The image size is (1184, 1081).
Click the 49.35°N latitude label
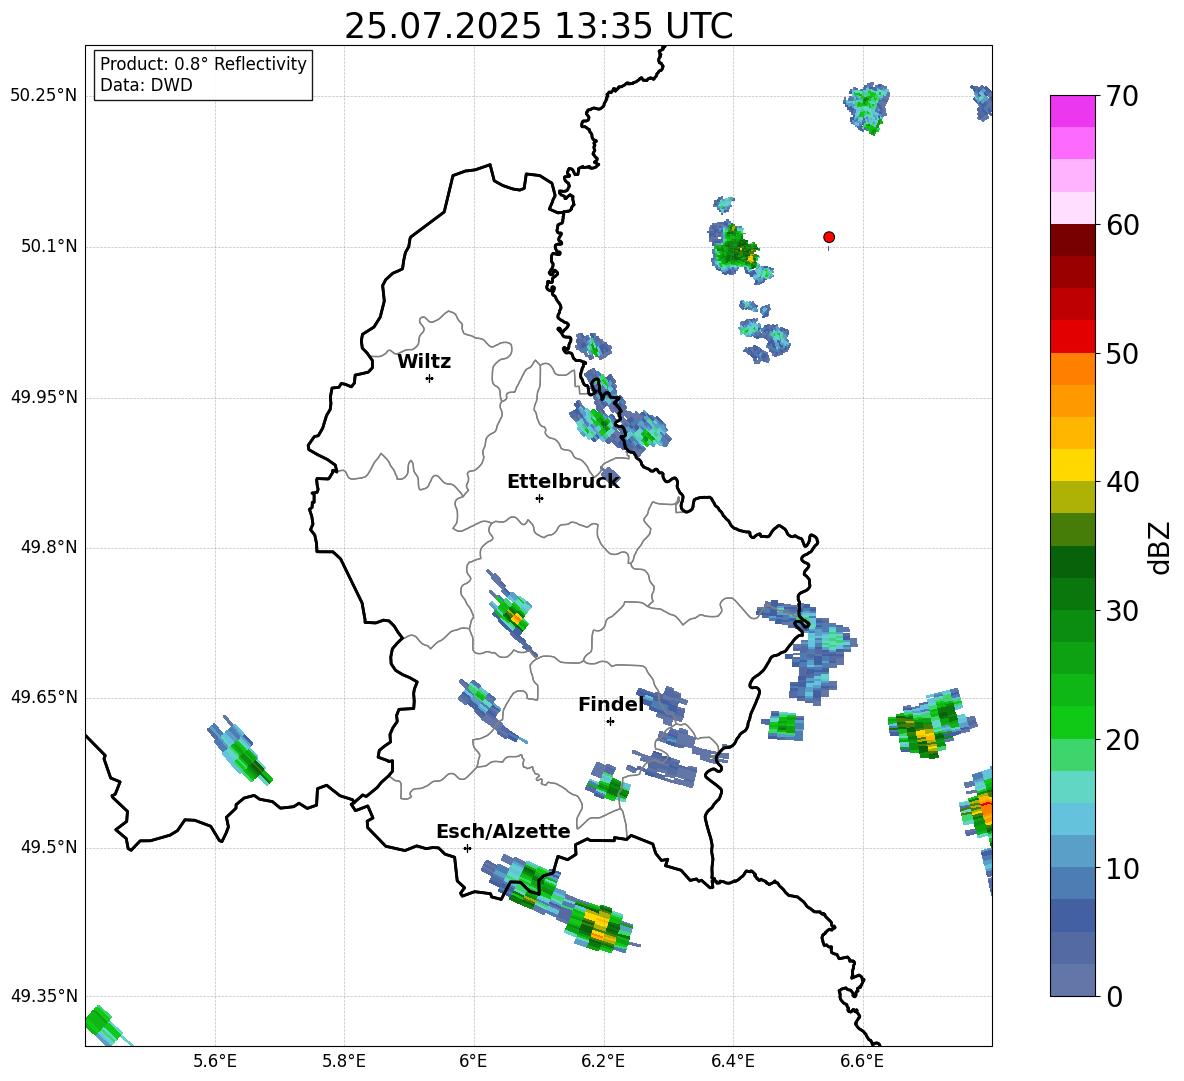[x=44, y=996]
